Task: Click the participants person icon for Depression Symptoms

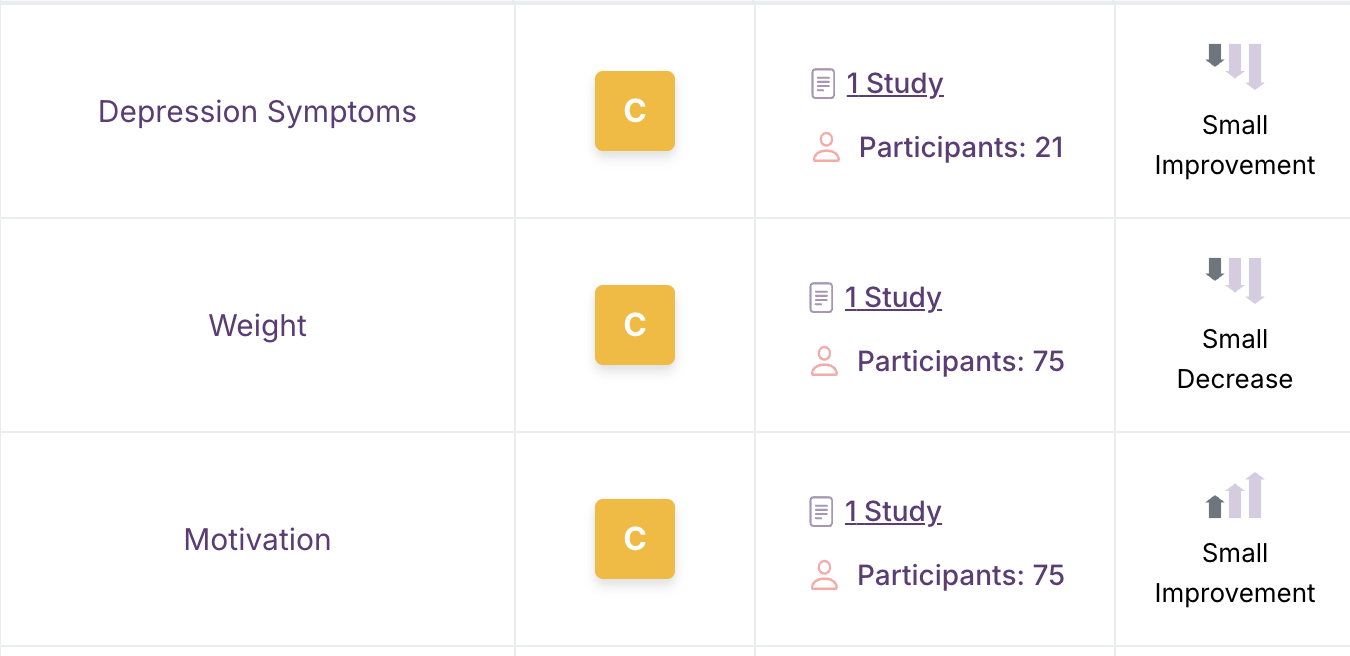Action: (x=826, y=148)
